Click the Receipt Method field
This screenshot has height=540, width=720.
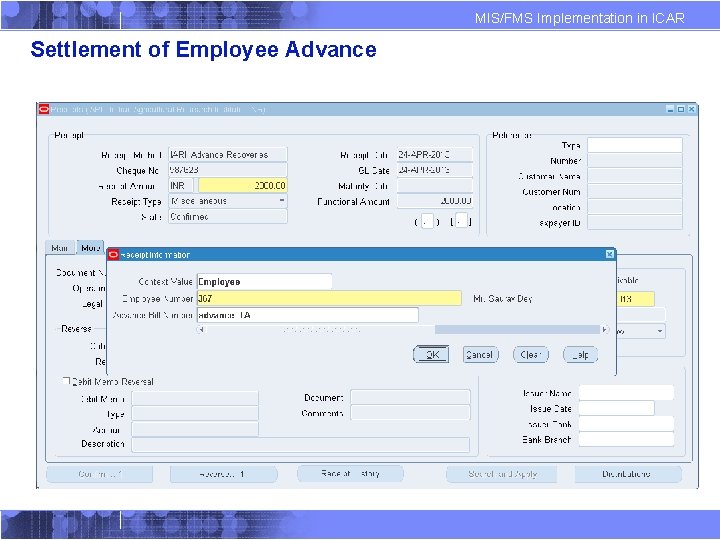[x=228, y=154]
